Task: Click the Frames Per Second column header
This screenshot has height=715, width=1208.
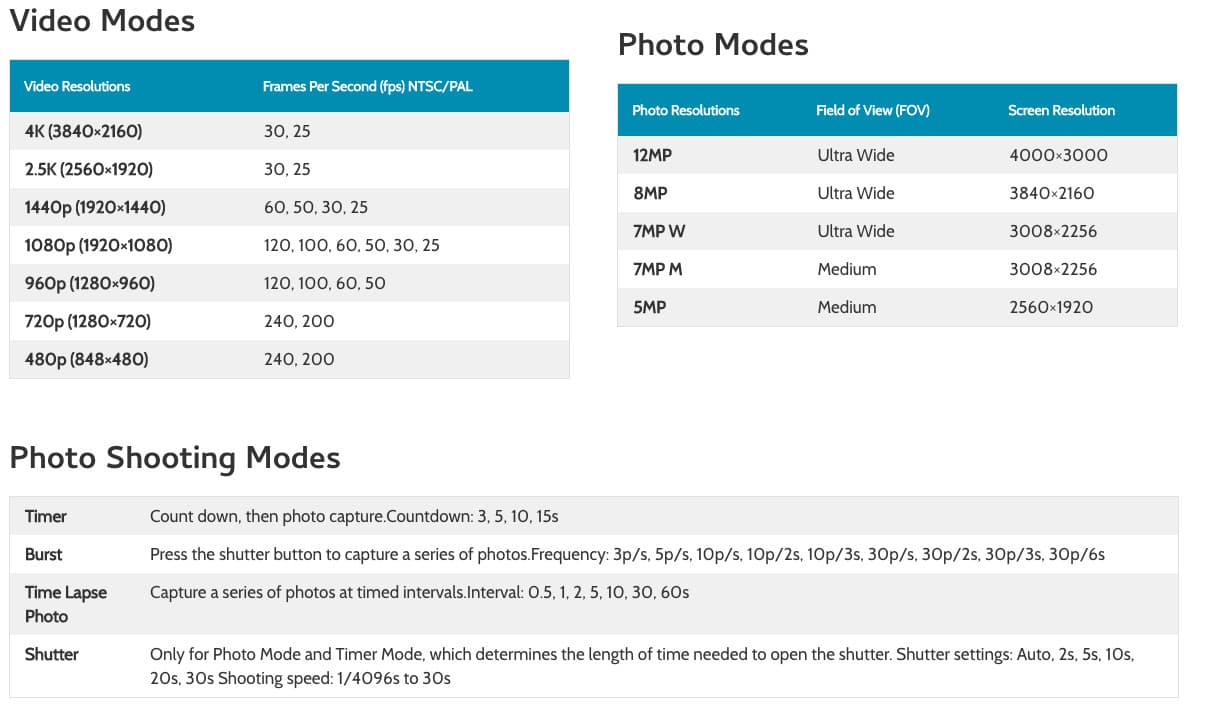Action: click(x=367, y=86)
